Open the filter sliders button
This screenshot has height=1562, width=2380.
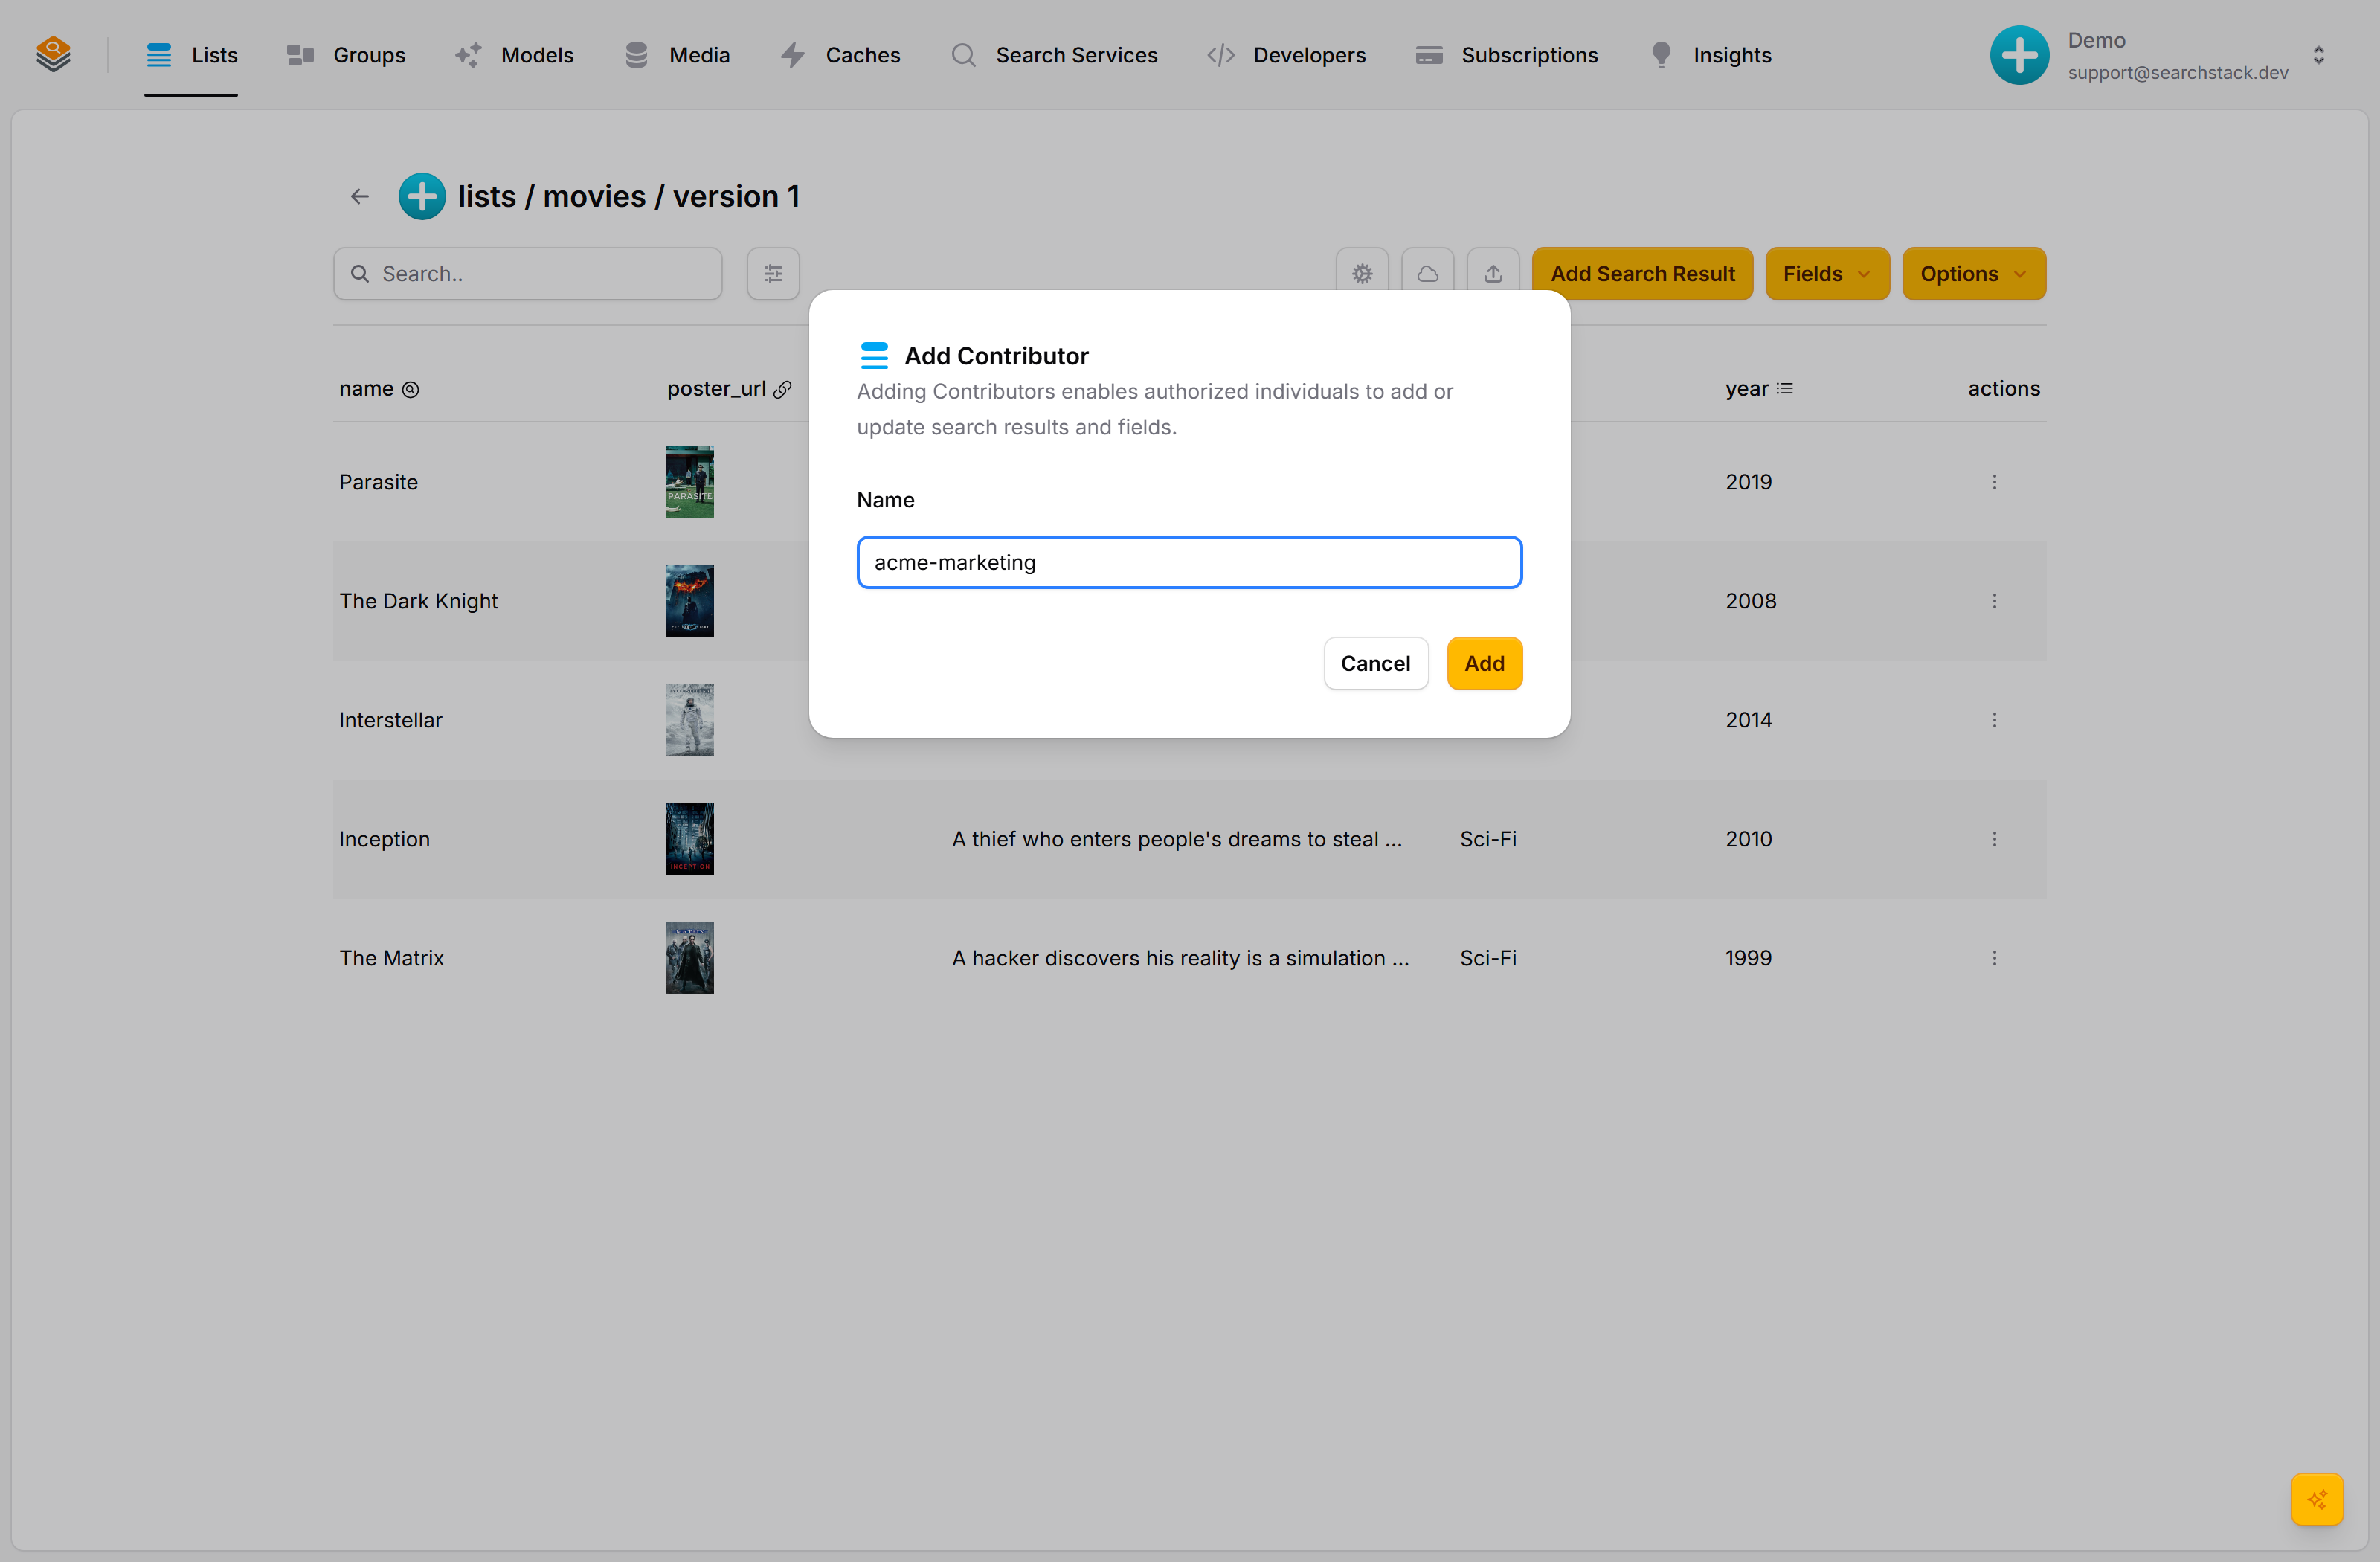[x=773, y=274]
